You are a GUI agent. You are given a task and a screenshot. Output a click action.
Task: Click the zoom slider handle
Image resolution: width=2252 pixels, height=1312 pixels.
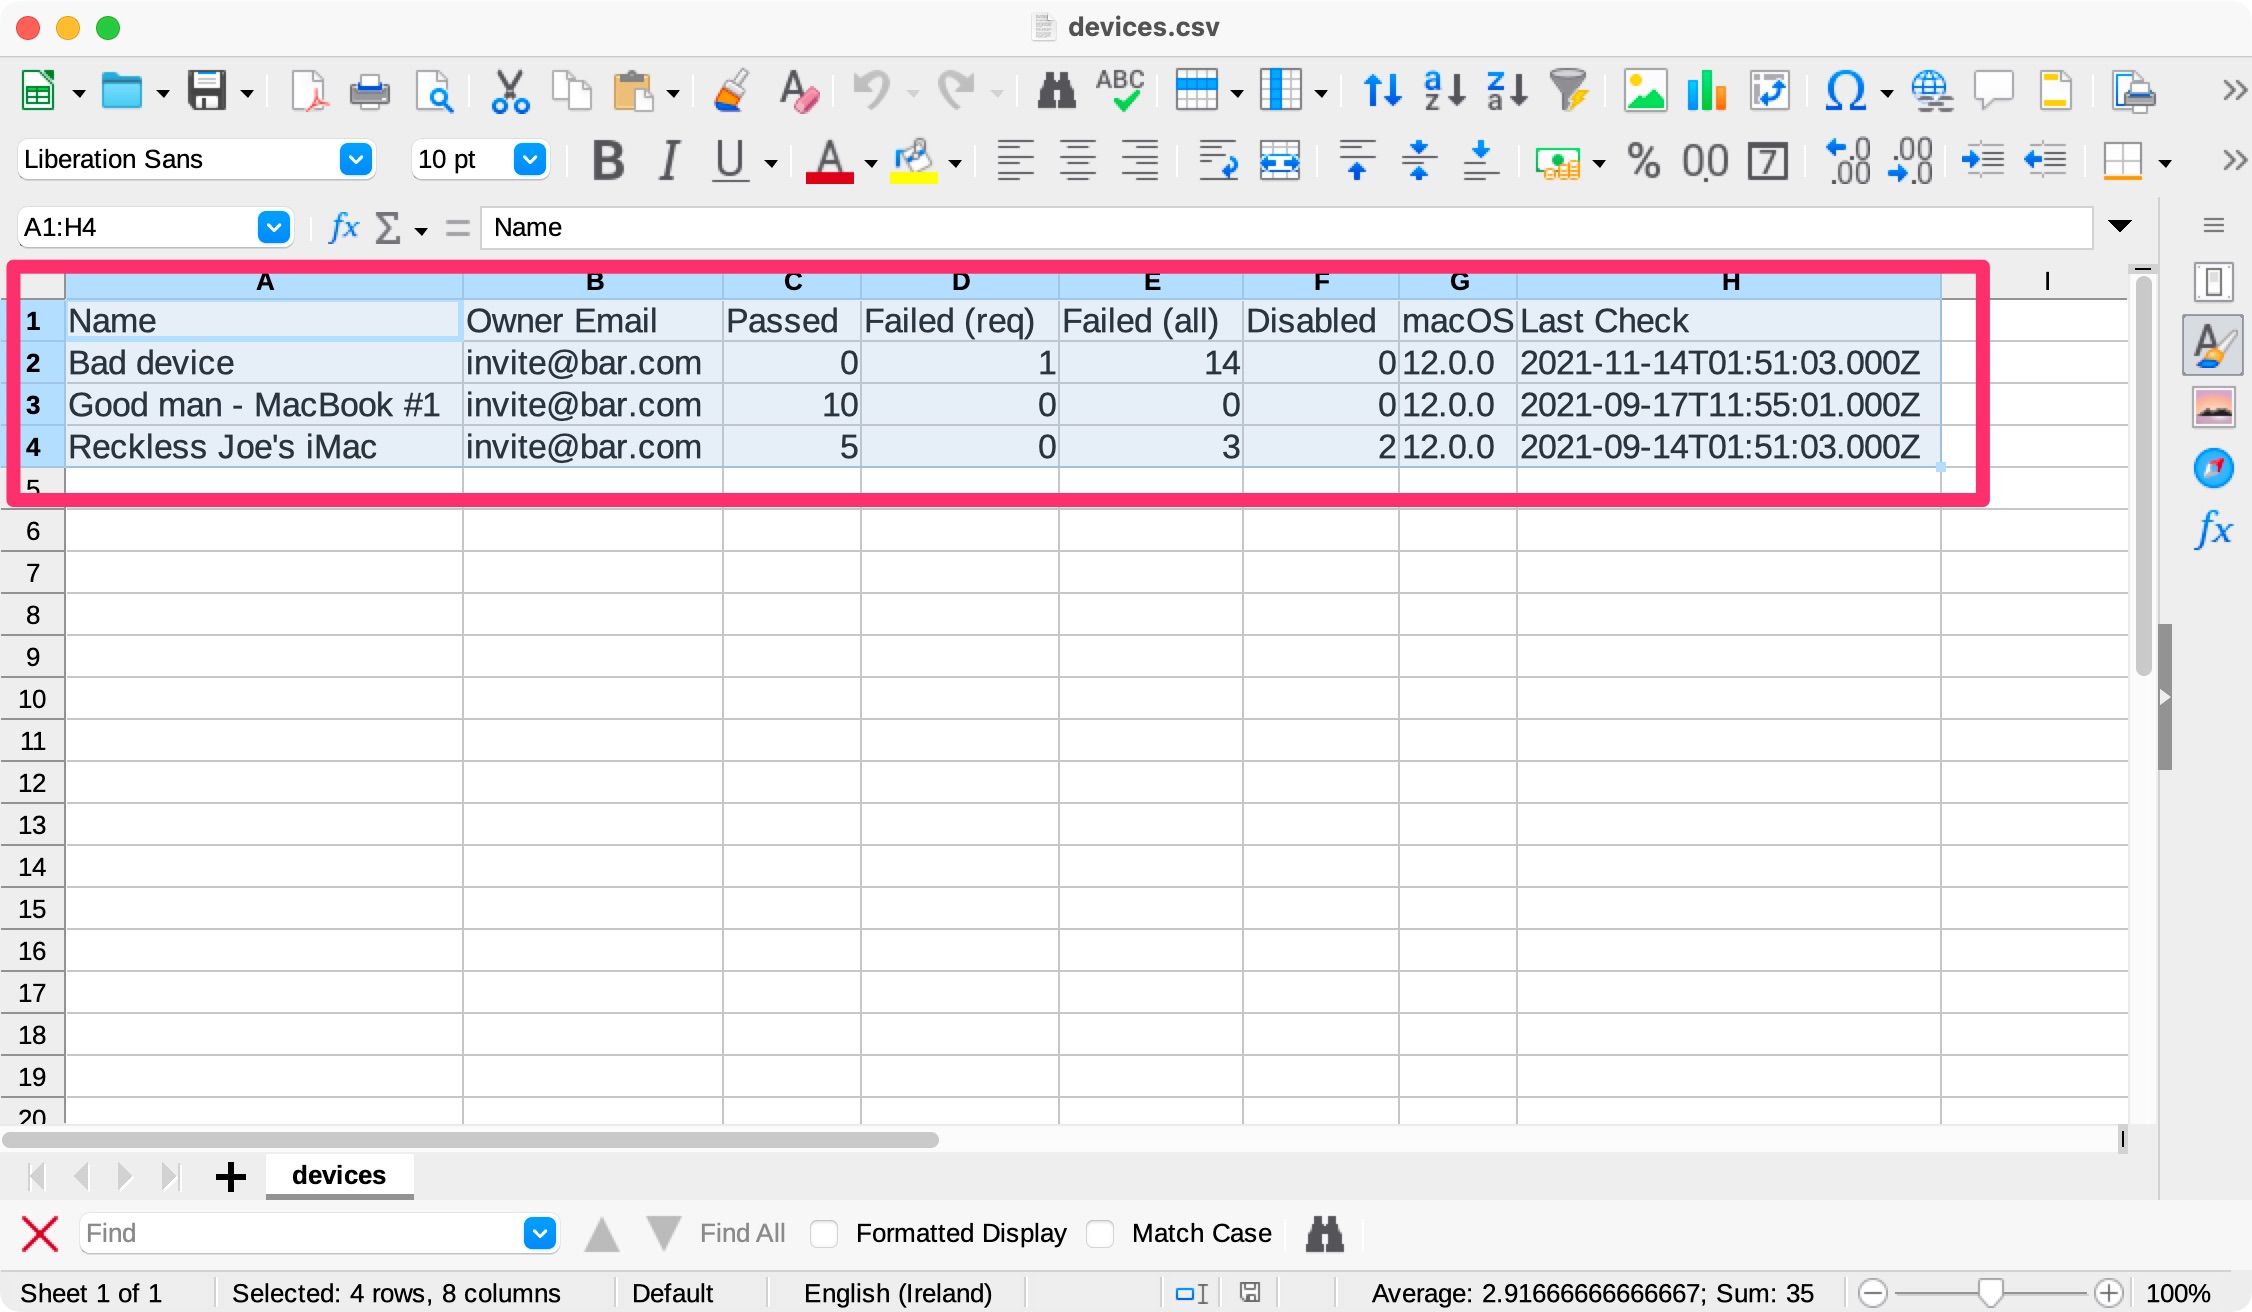tap(1990, 1293)
